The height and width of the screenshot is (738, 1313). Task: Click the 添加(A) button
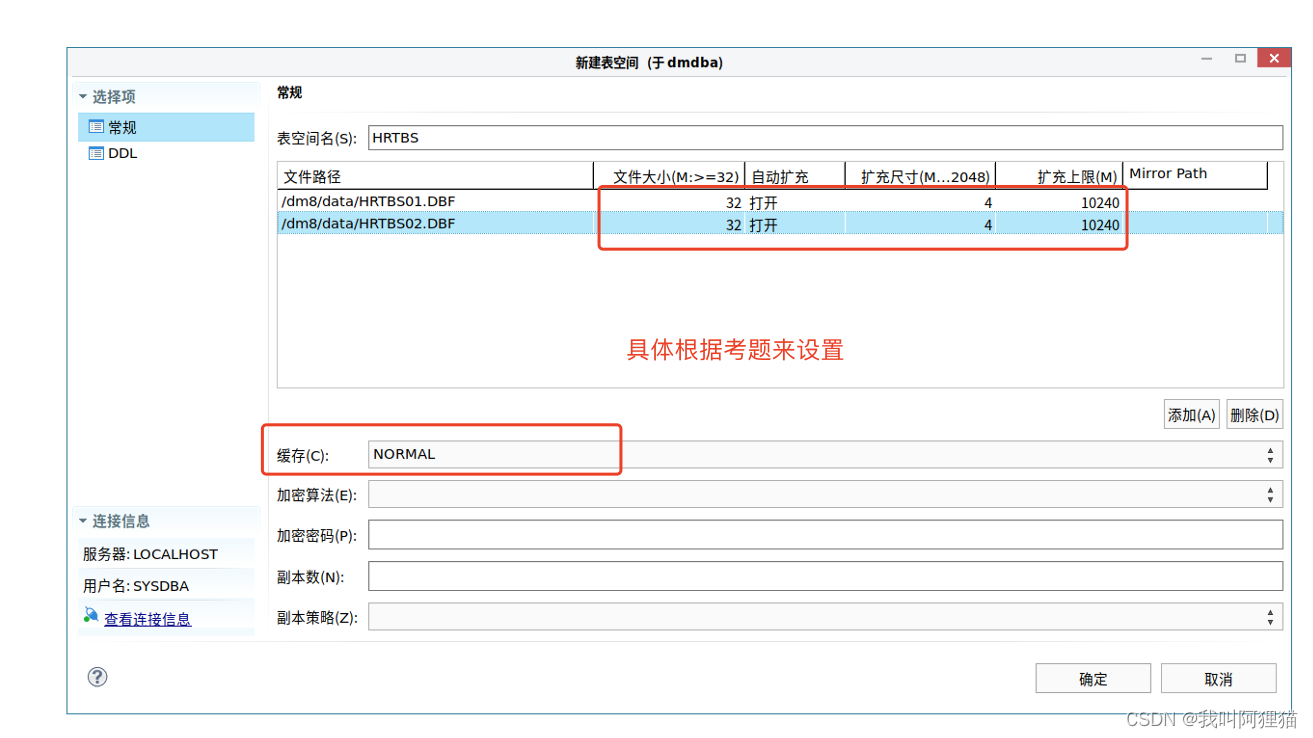[1192, 415]
